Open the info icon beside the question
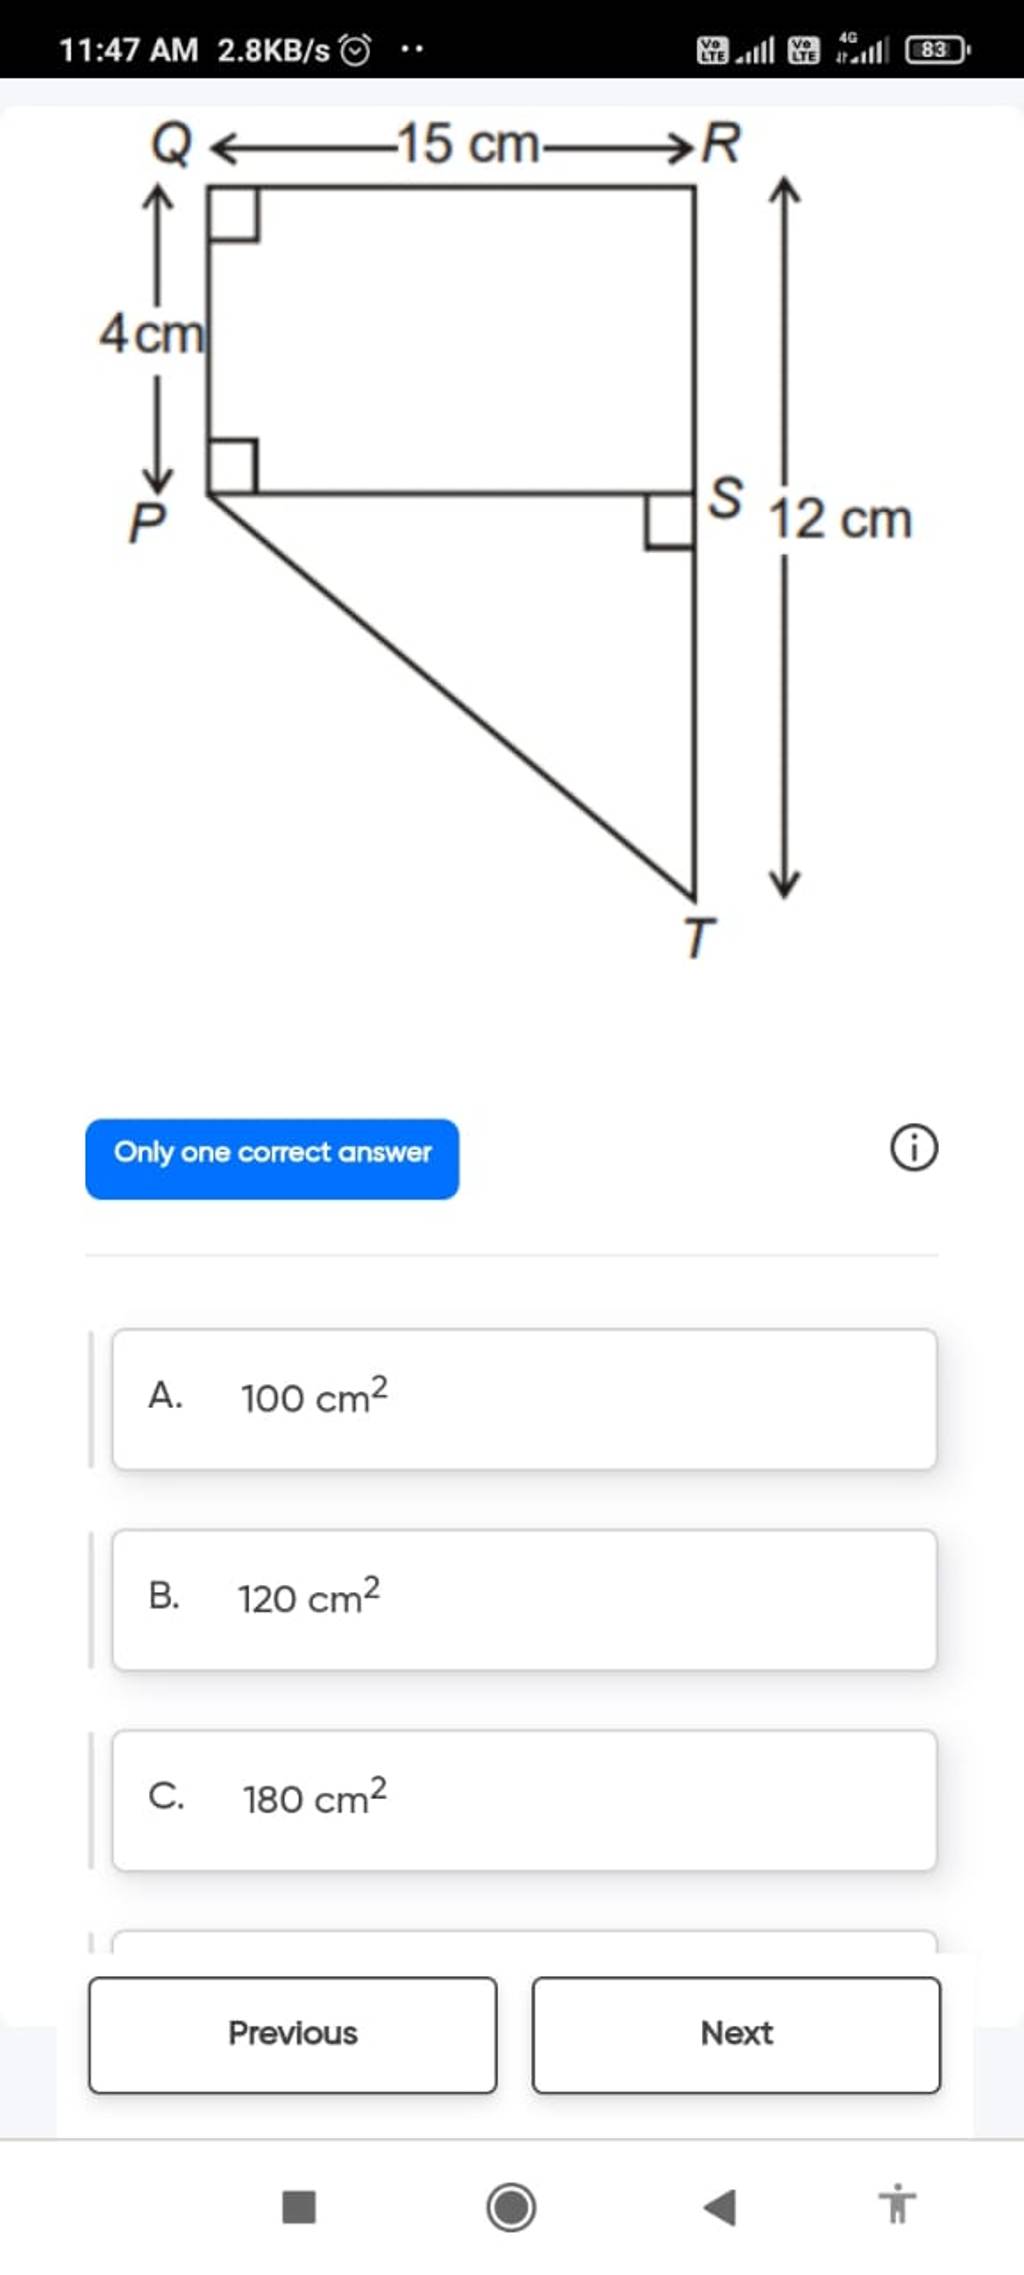Viewport: 1024px width, 2275px height. click(916, 1148)
